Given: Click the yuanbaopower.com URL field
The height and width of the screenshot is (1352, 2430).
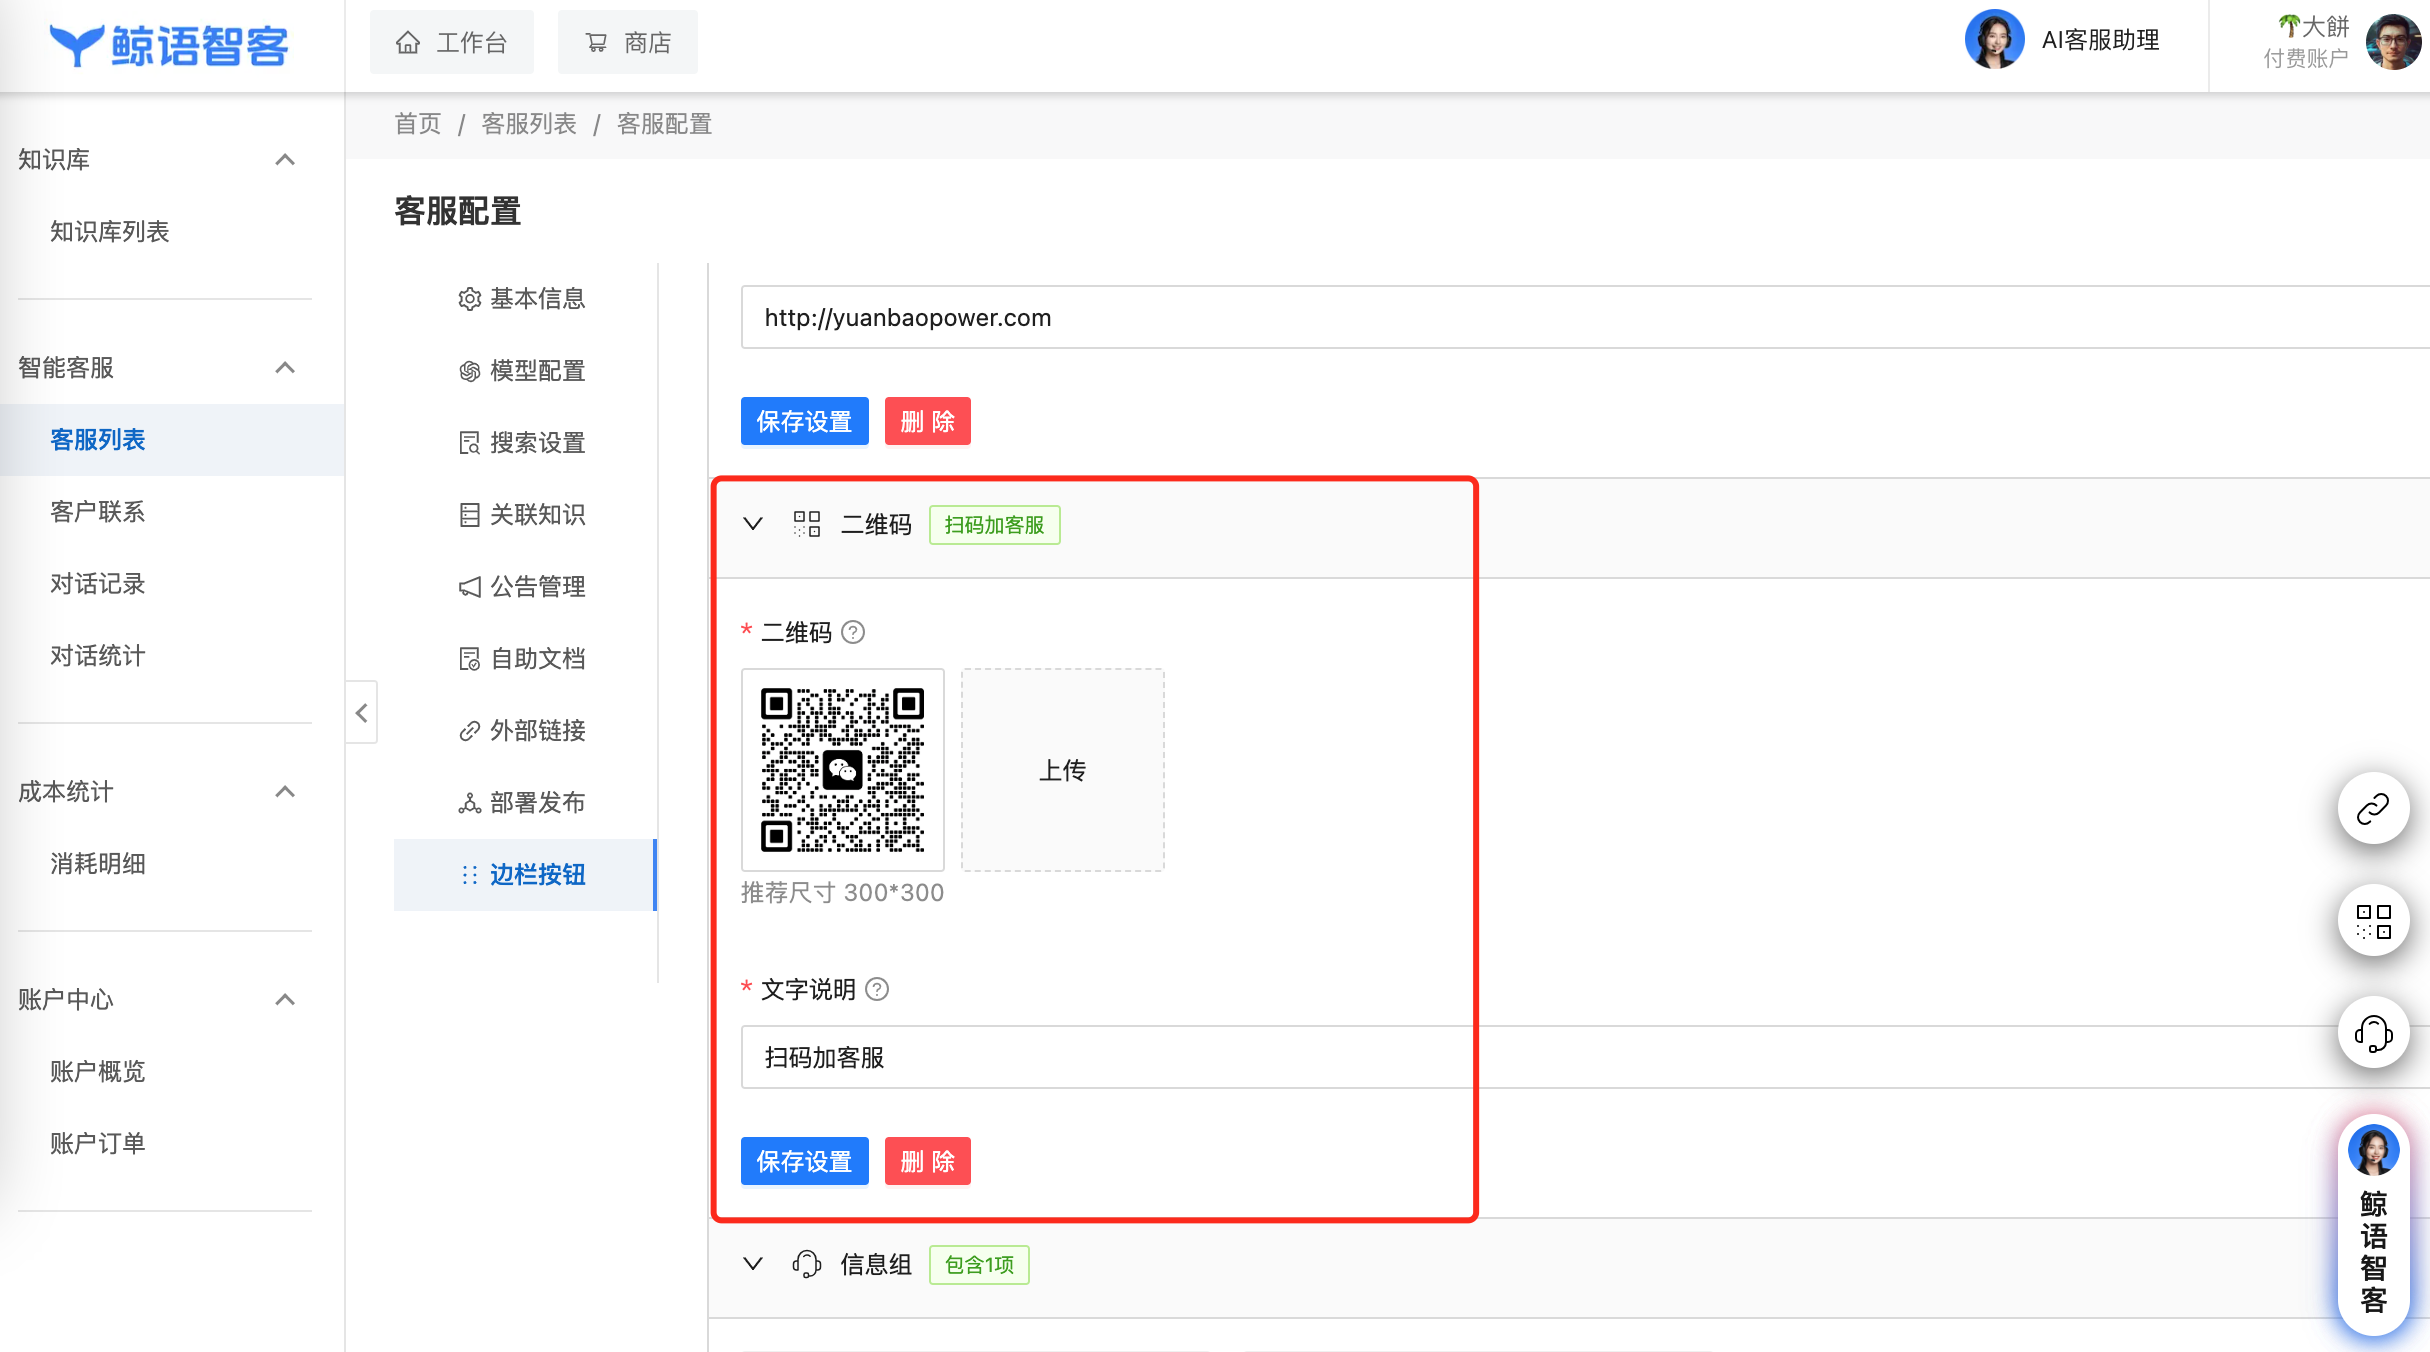Looking at the screenshot, I should pyautogui.click(x=1585, y=318).
